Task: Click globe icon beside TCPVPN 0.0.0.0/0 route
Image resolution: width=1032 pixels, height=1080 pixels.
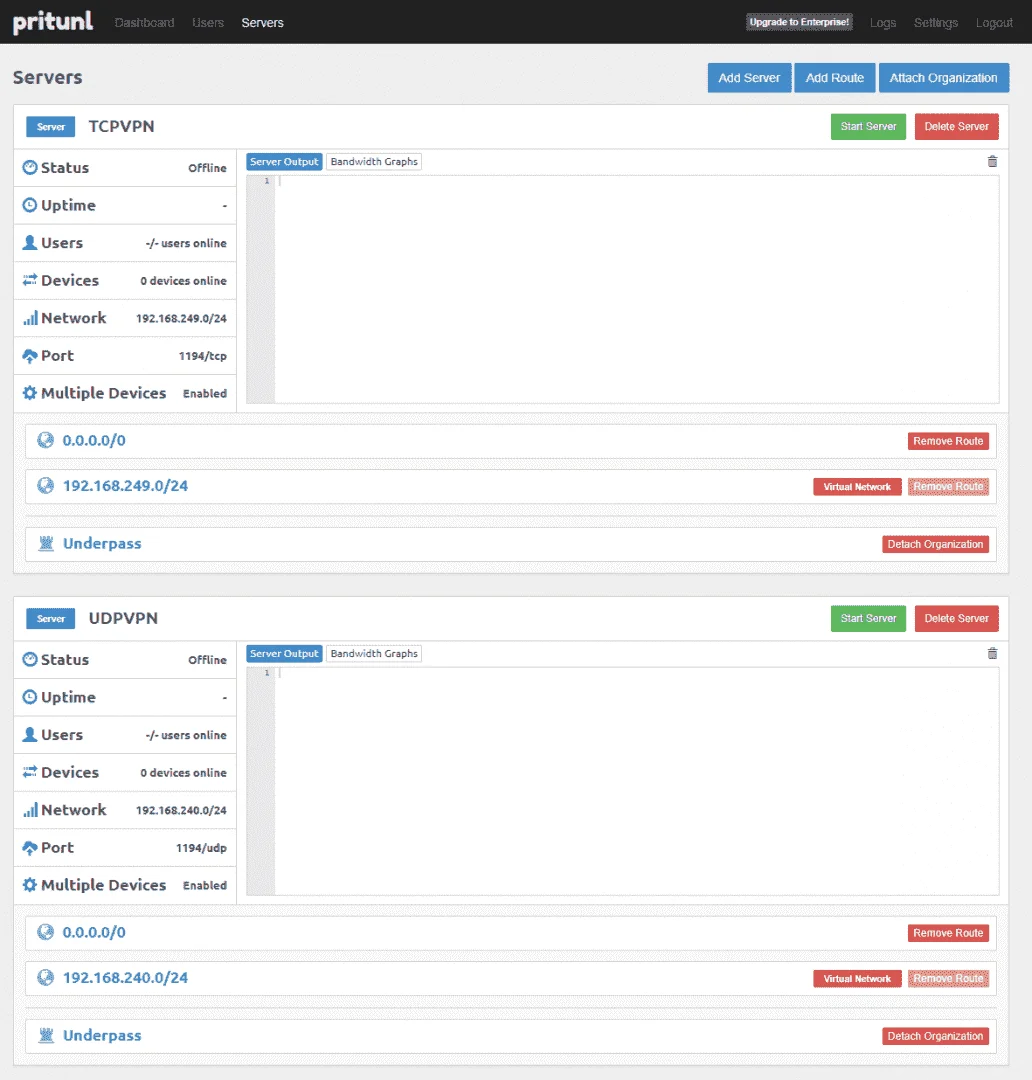Action: click(45, 440)
